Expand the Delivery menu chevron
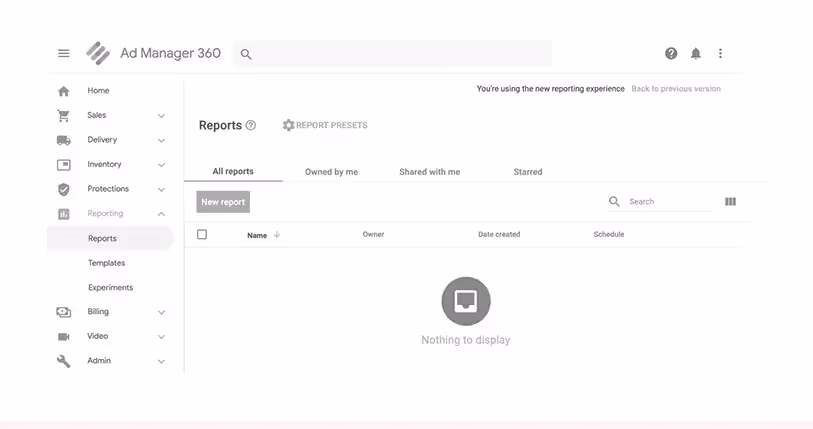Image resolution: width=813 pixels, height=429 pixels. tap(161, 141)
